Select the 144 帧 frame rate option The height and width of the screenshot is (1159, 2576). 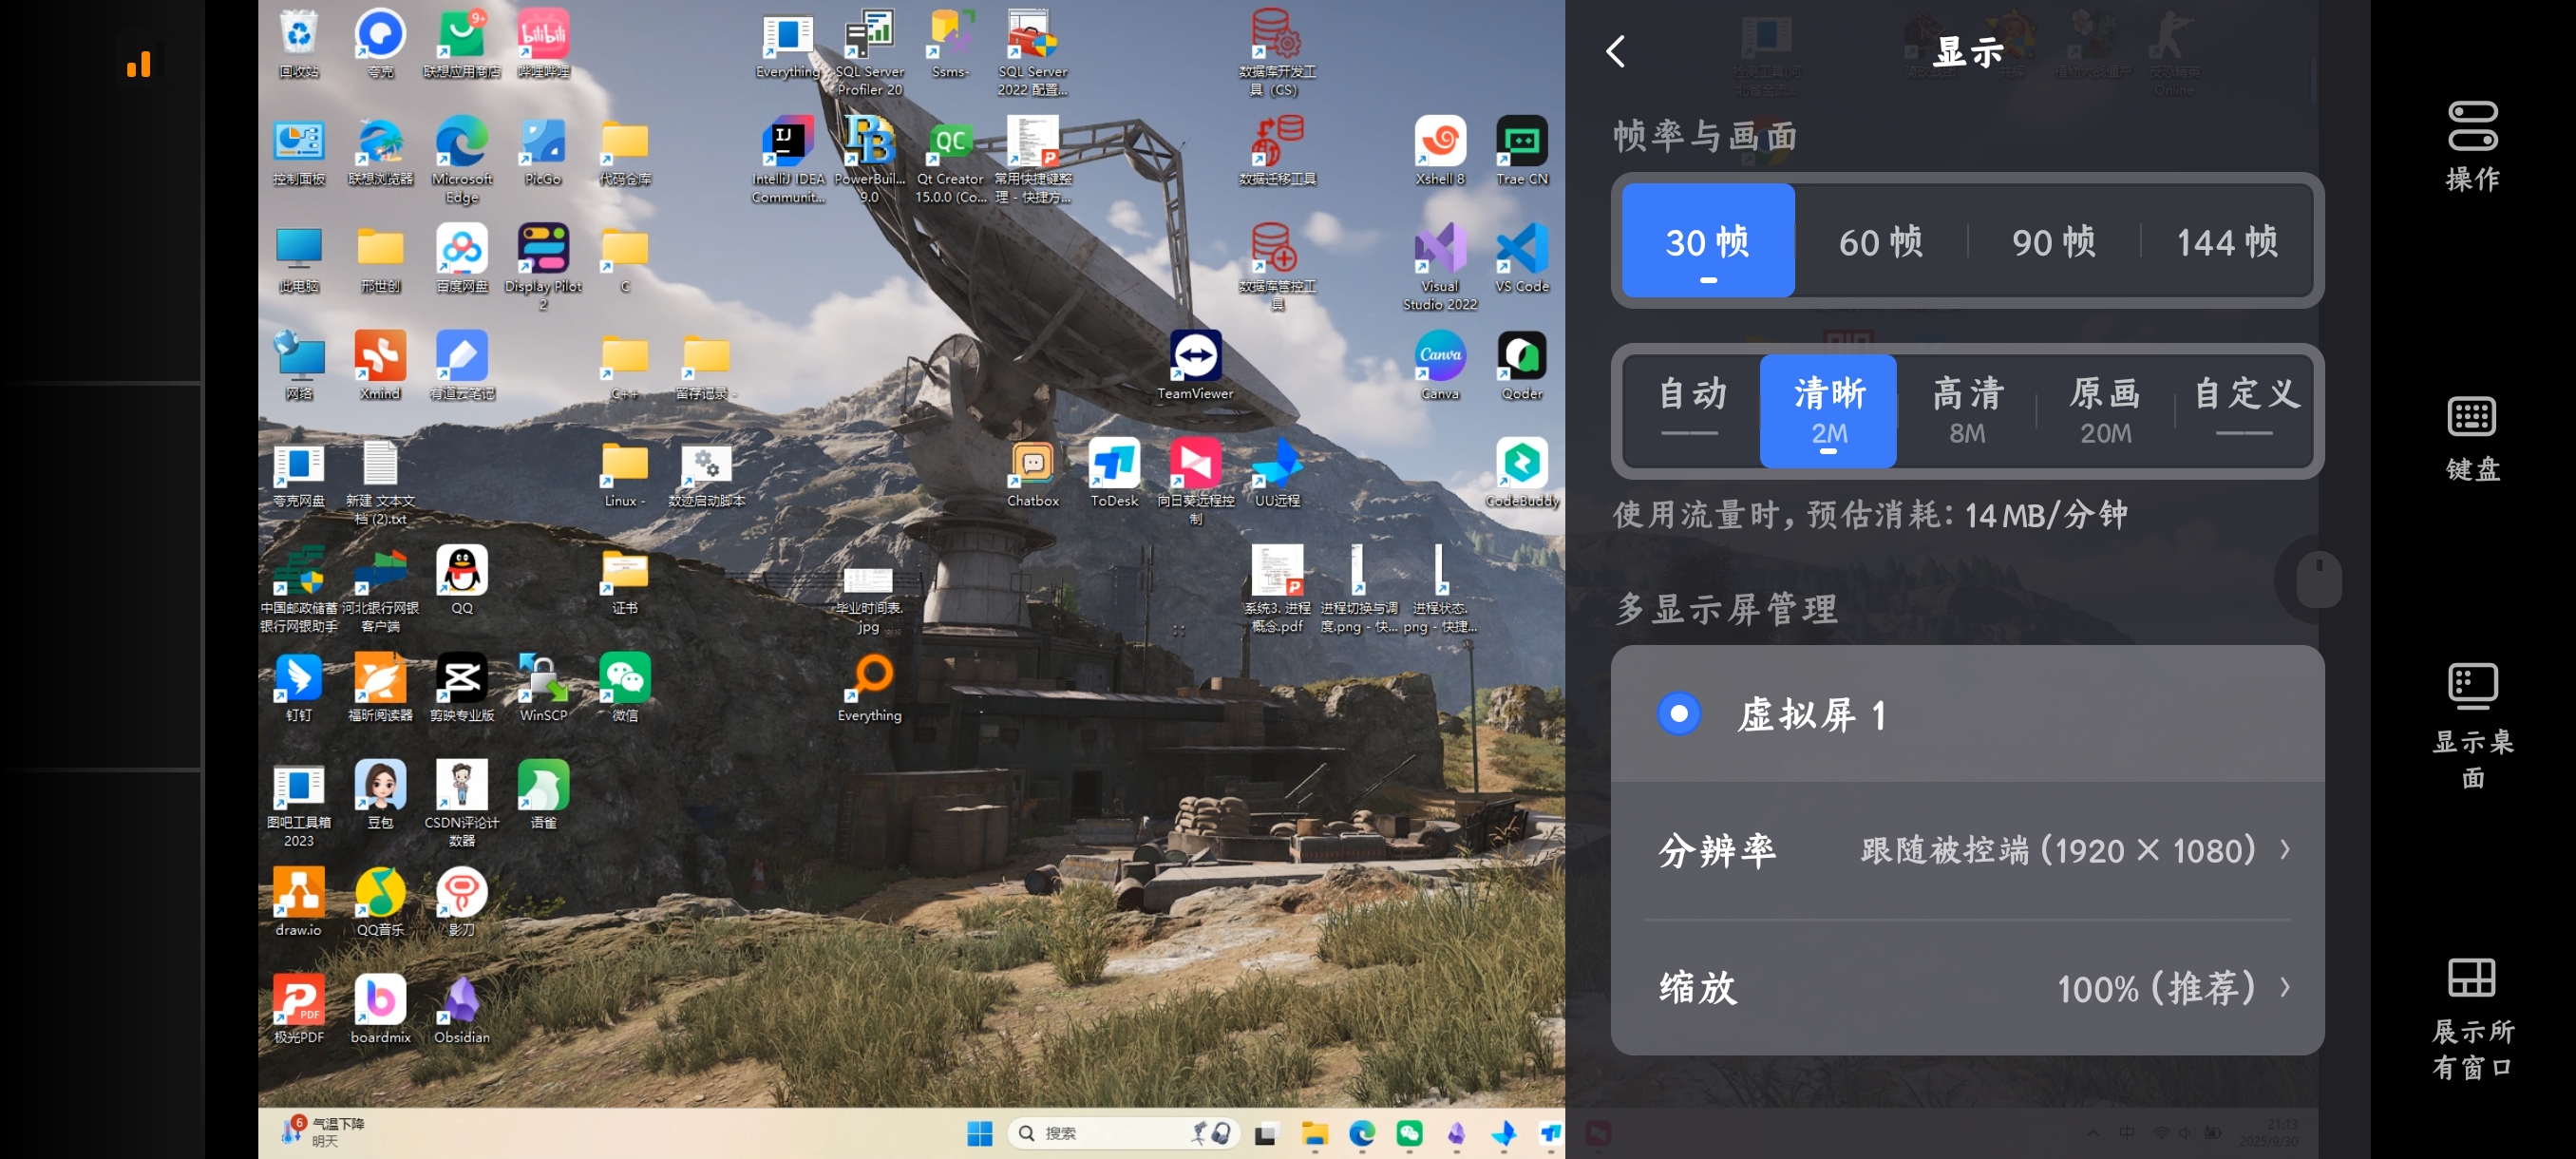coord(2226,241)
